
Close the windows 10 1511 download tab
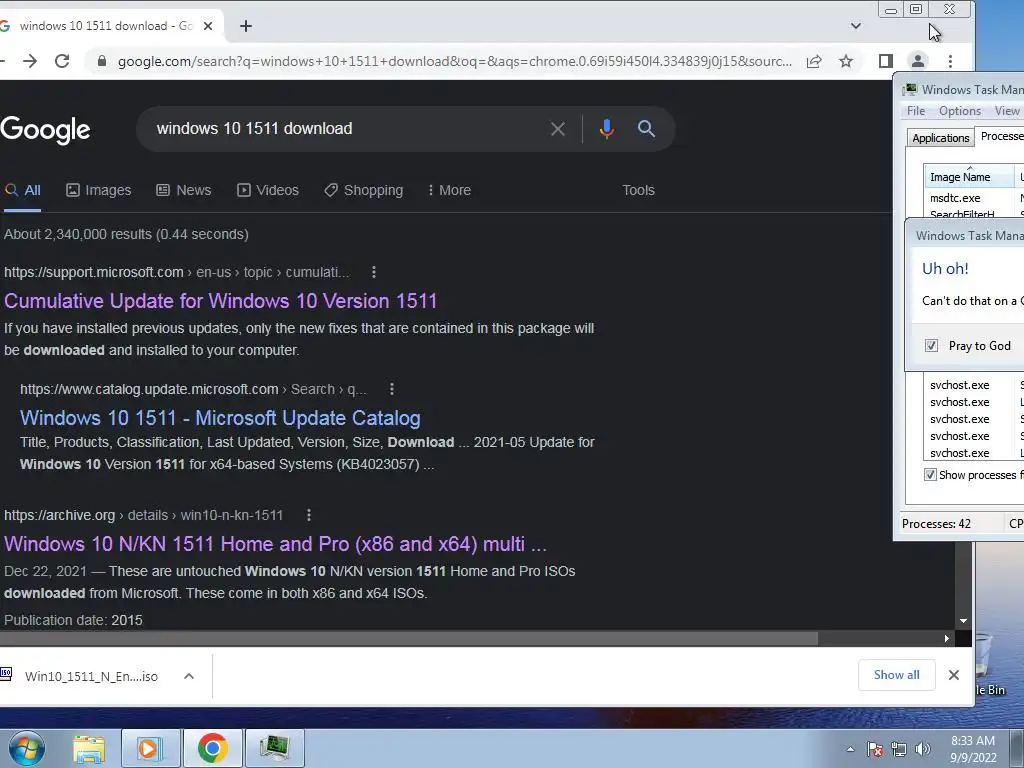coord(208,26)
